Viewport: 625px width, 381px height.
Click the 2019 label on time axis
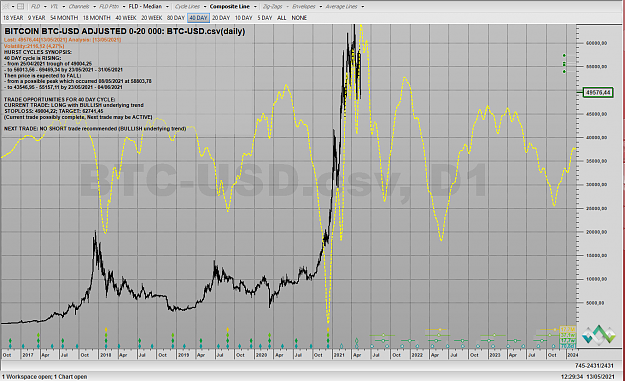[x=183, y=355]
